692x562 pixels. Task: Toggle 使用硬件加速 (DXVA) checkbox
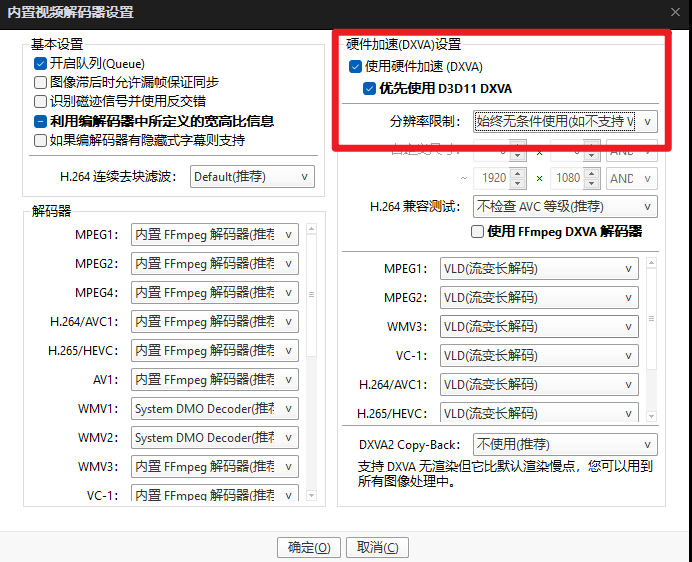(x=355, y=67)
